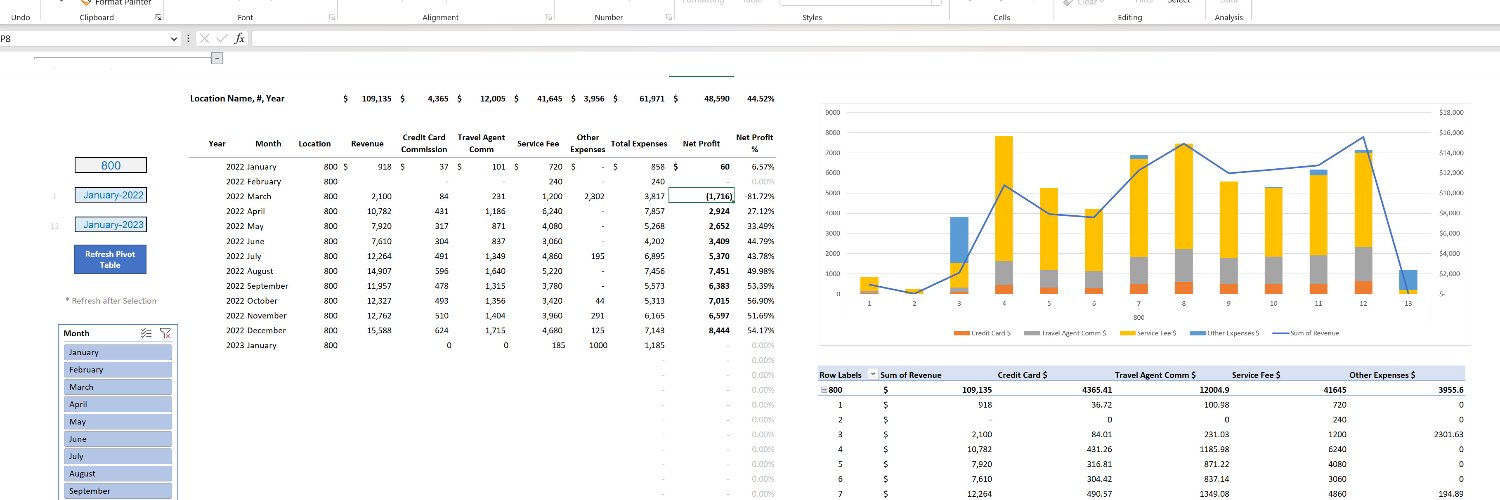Image resolution: width=1500 pixels, height=500 pixels.
Task: Open the Font settings dialog launcher
Action: [x=332, y=18]
